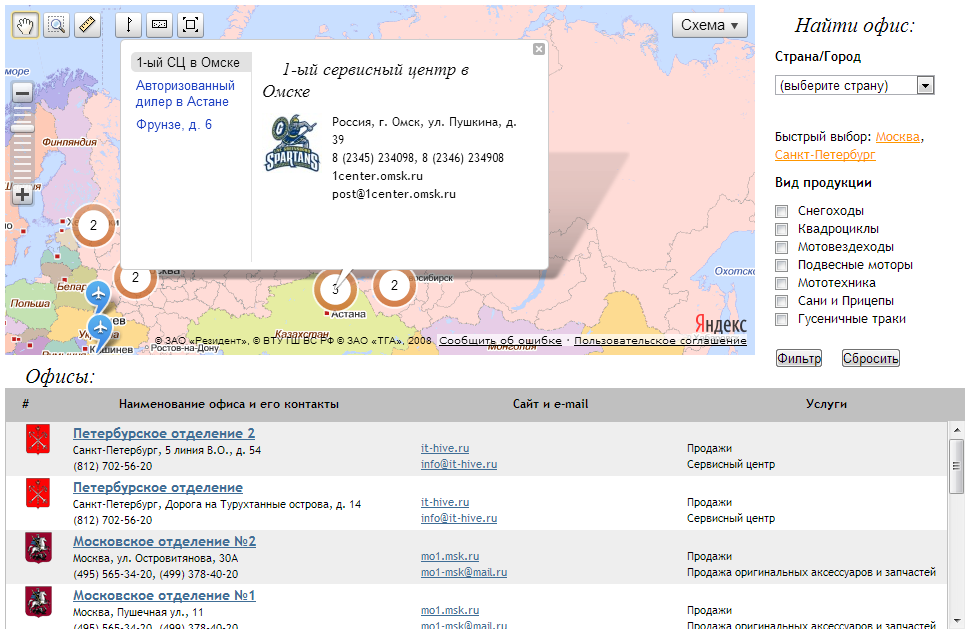Visit it-hive.ru in Петербургское отделение 2 row
Image resolution: width=970 pixels, height=634 pixels.
click(x=445, y=448)
